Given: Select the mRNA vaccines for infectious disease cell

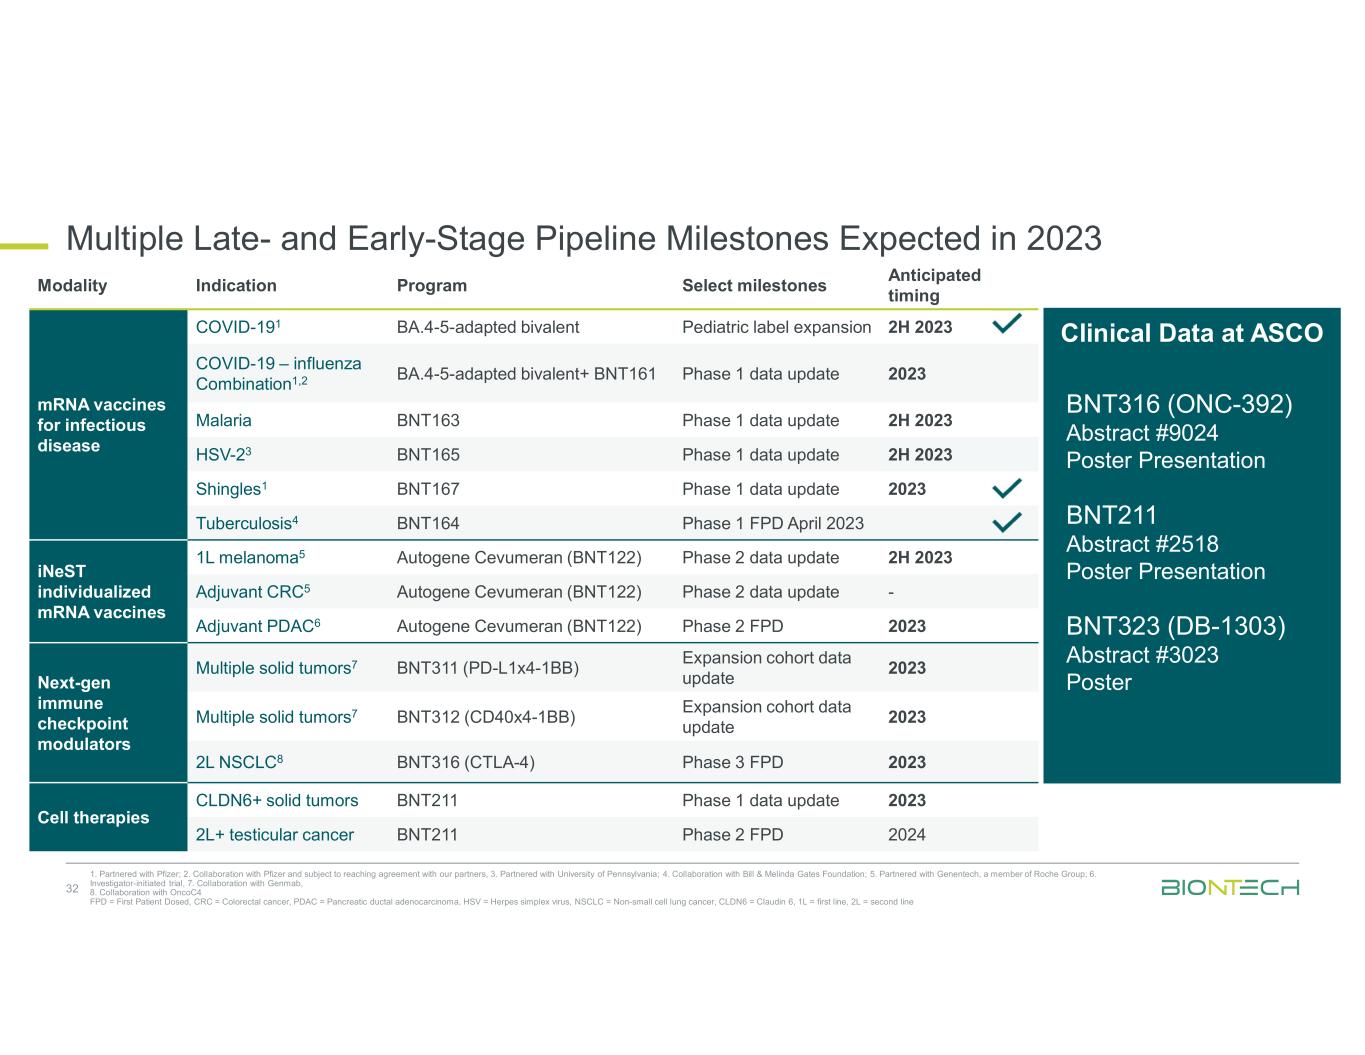Looking at the screenshot, I should (109, 425).
